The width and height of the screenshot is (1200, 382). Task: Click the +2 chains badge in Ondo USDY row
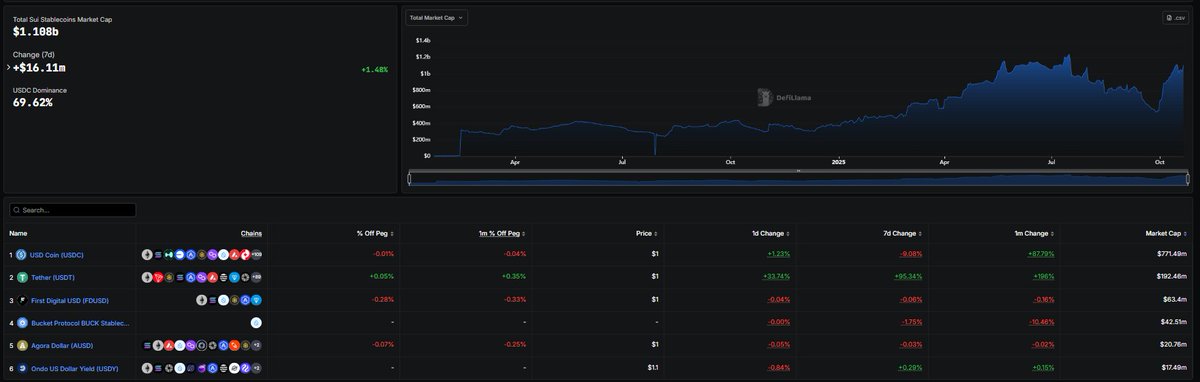click(x=257, y=368)
